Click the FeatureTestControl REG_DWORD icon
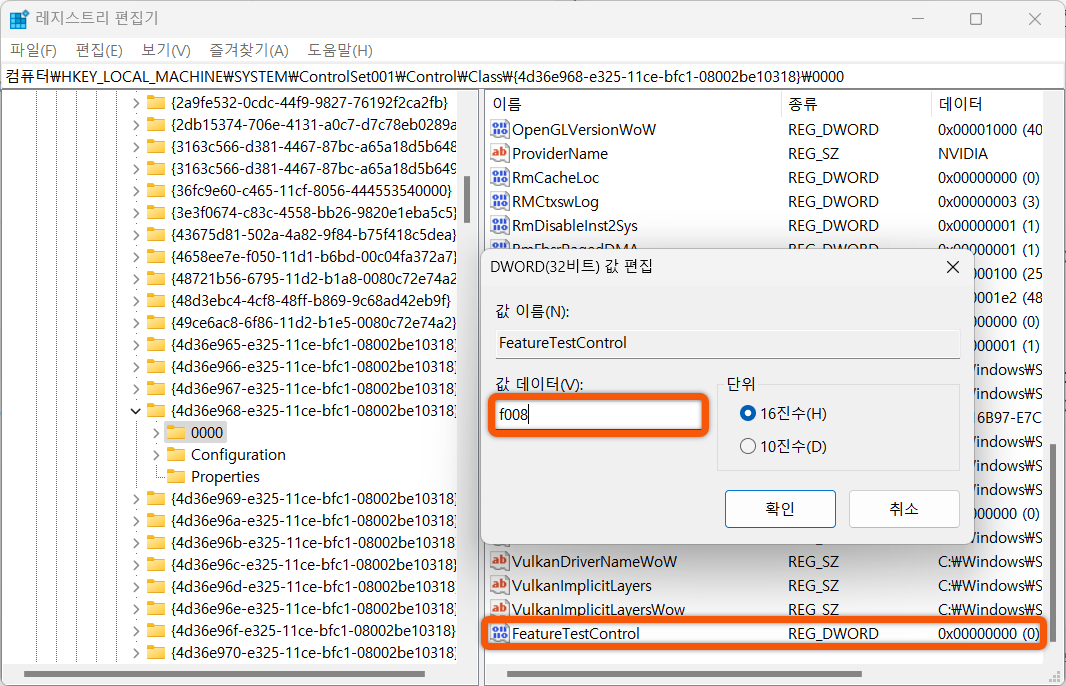Viewport: 1066px width, 686px height. click(500, 633)
